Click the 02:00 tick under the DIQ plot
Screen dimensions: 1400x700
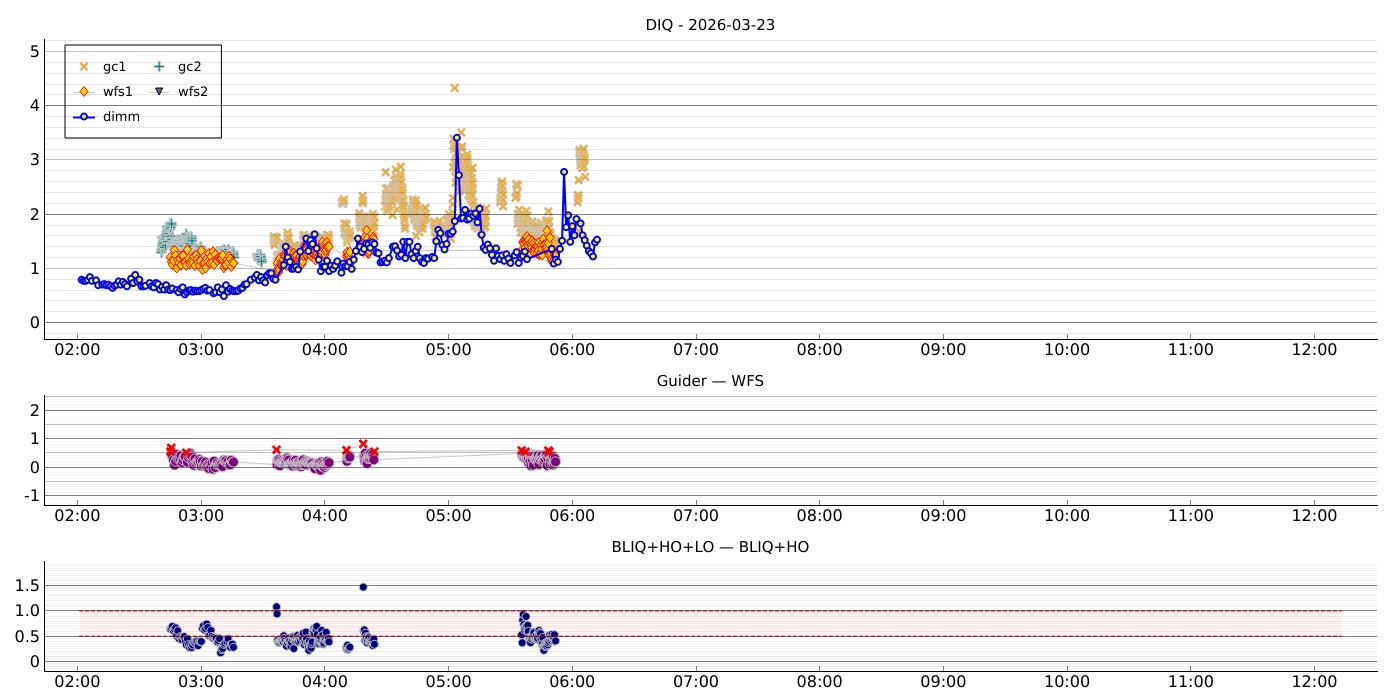[x=77, y=350]
